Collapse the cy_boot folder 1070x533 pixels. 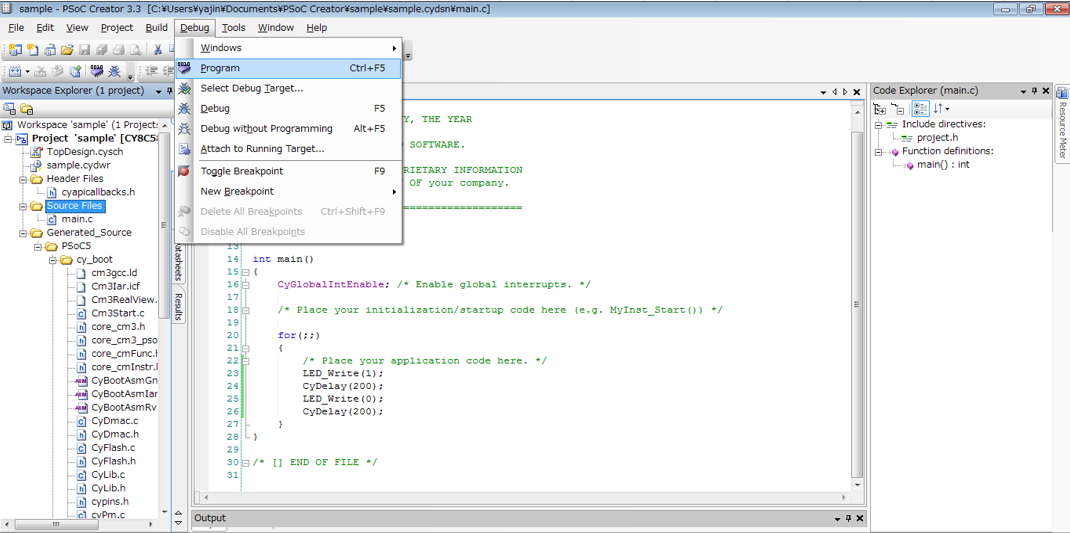tap(51, 260)
